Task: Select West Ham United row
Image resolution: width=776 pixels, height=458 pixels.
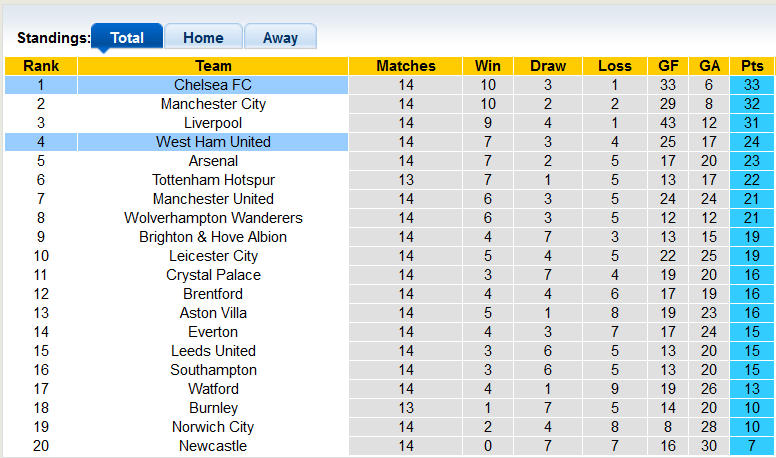Action: click(213, 142)
